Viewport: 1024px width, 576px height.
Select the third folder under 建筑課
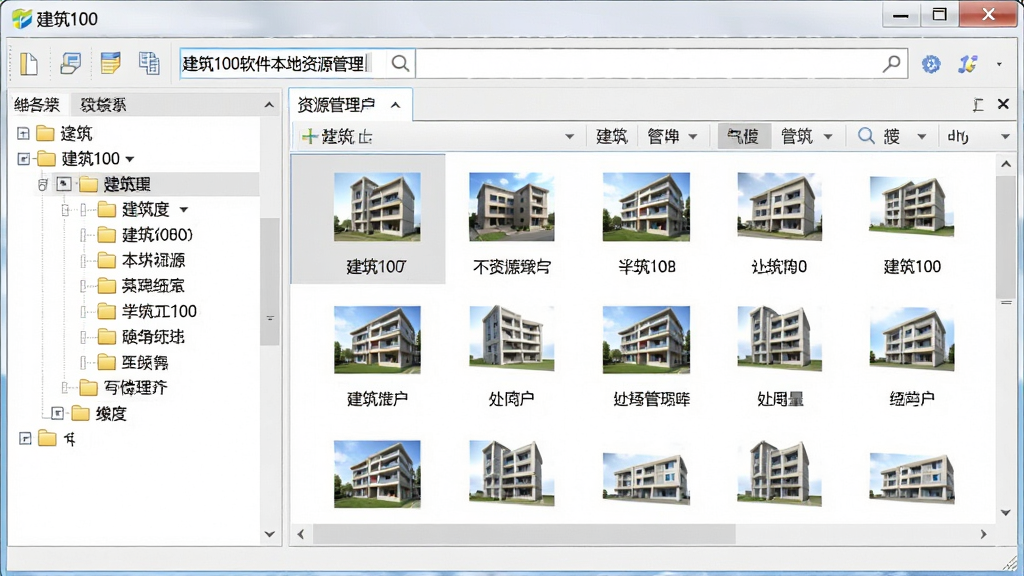pyautogui.click(x=153, y=261)
